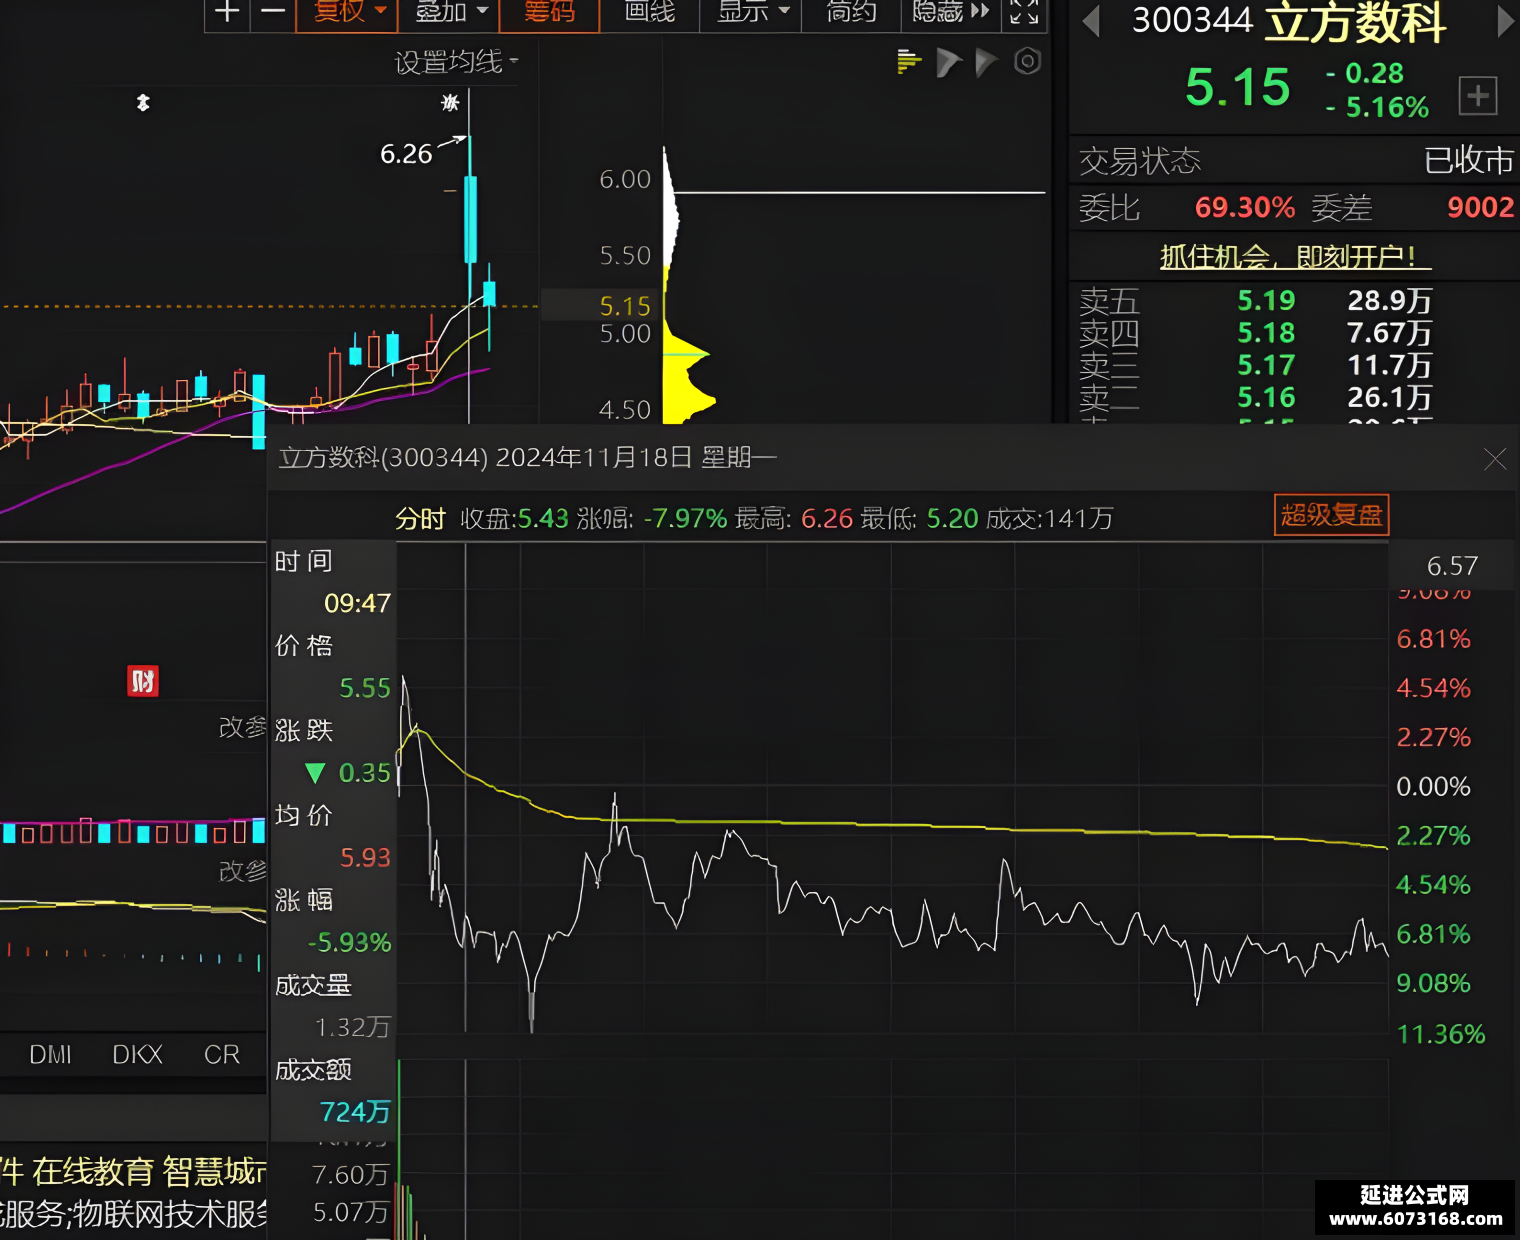Zoom out the chart with minus icon
1520x1240 pixels.
tap(272, 13)
